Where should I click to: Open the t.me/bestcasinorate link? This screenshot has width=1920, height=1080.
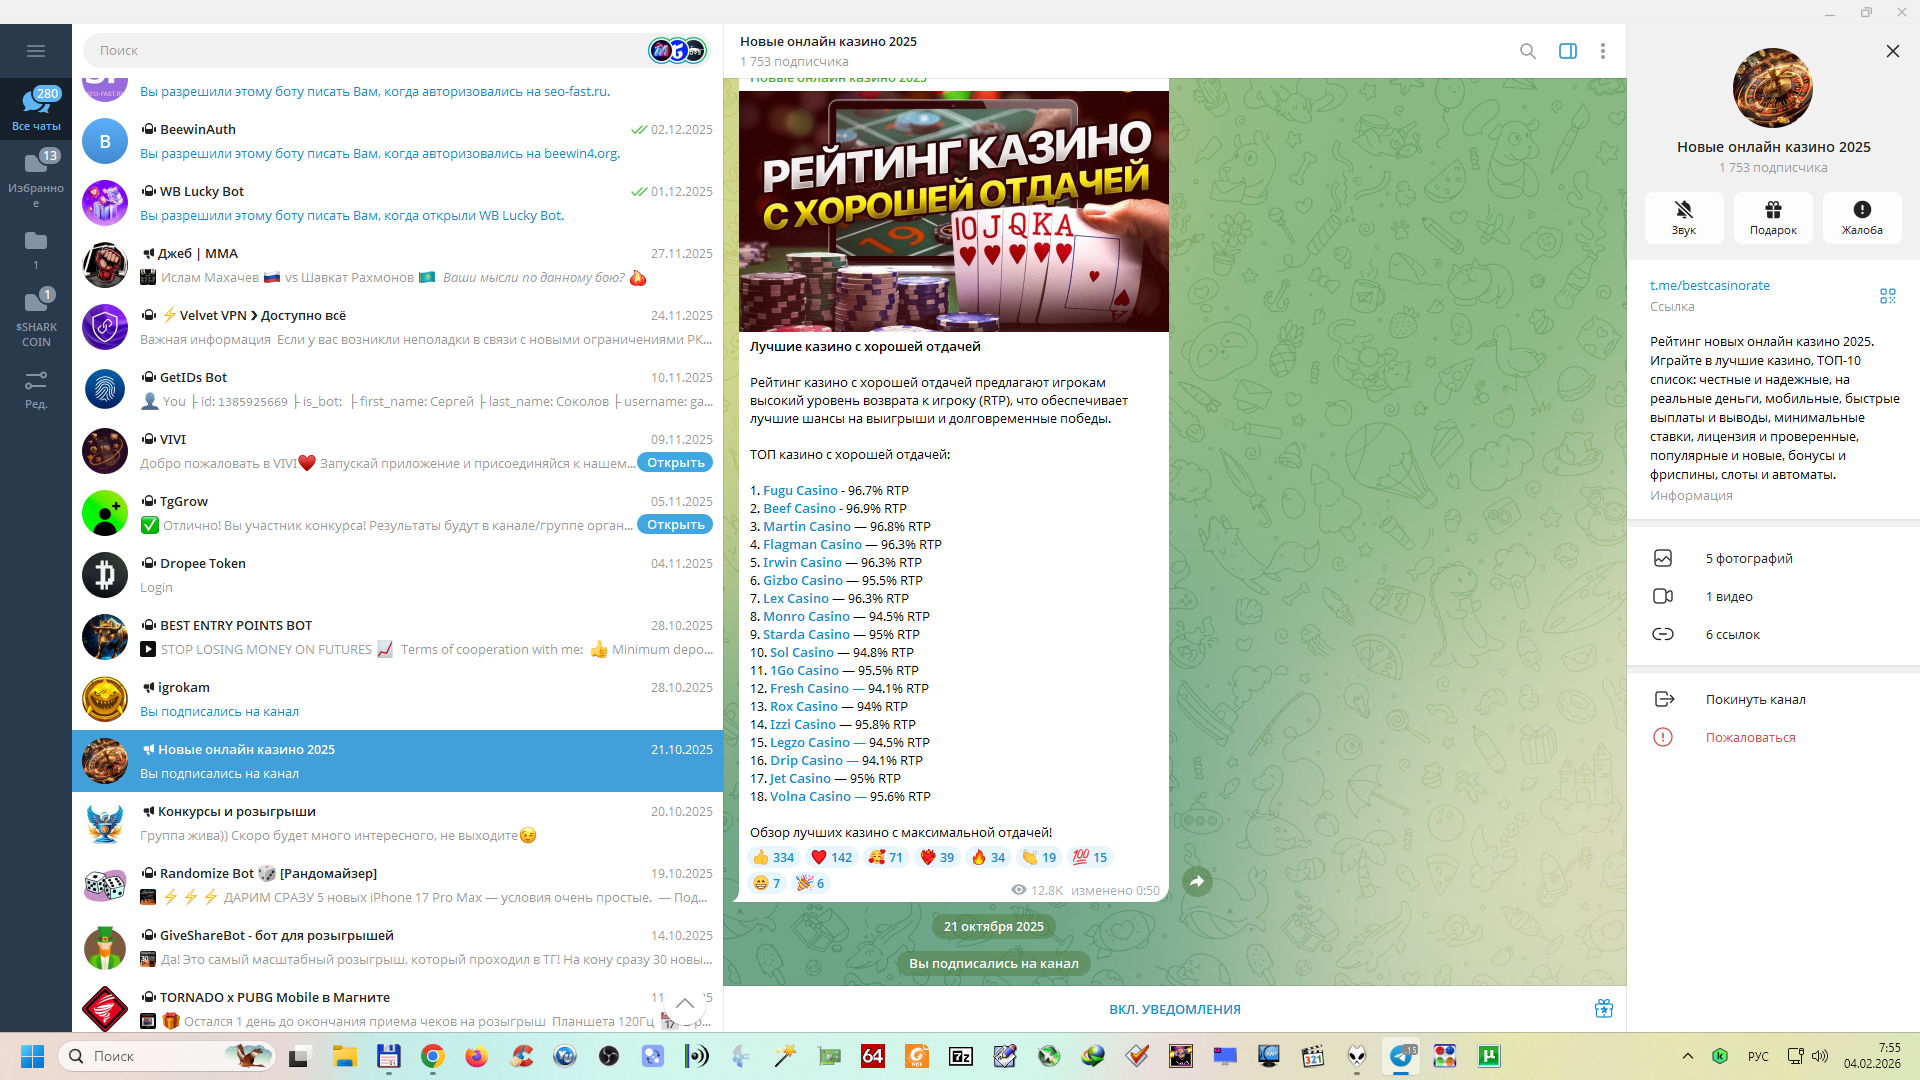coord(1709,285)
